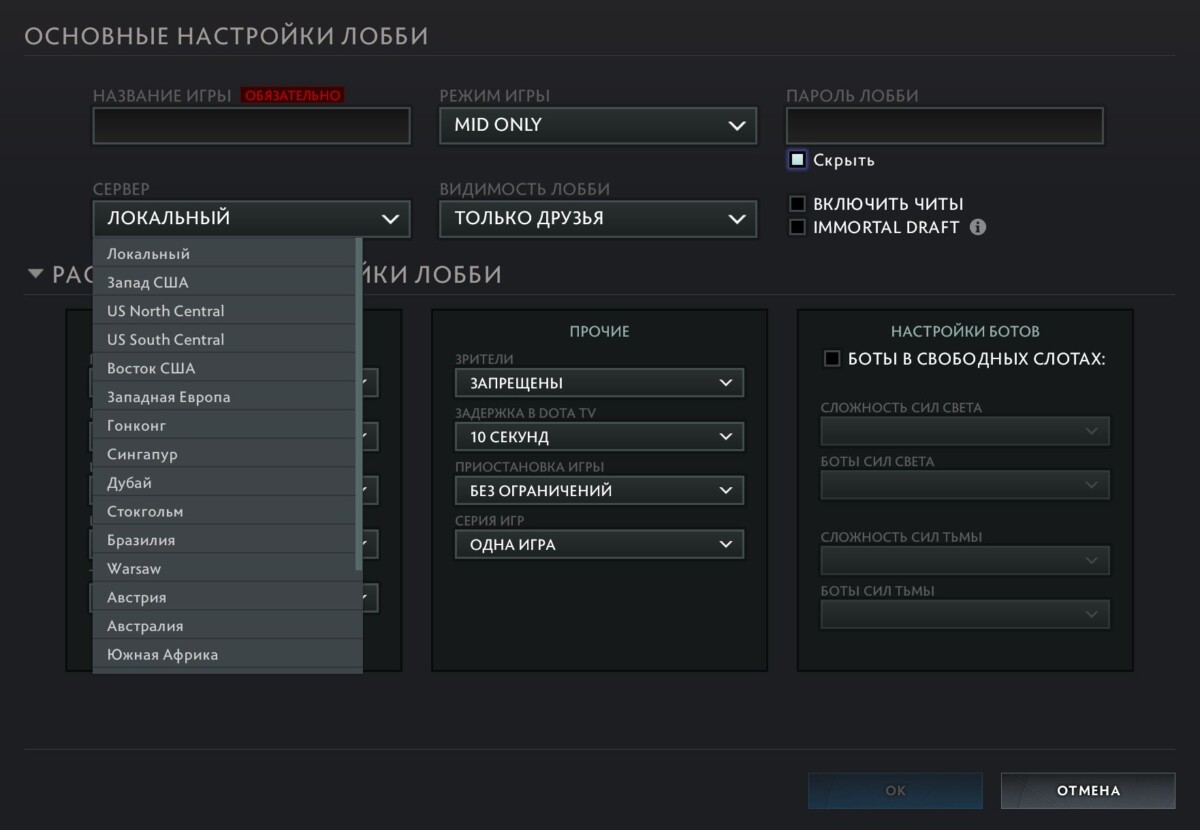Focus the НАЗВАНИЕ ИГРЫ input field

(251, 126)
